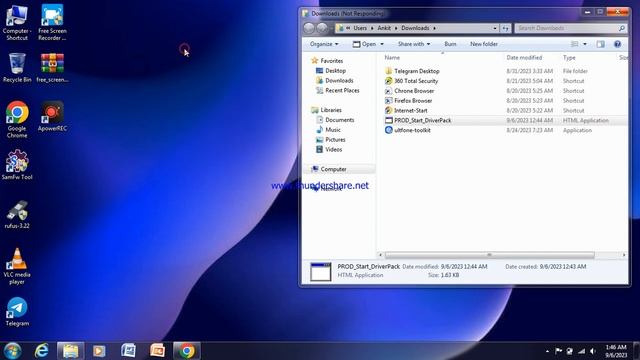Select Libraries in the navigation pane
The height and width of the screenshot is (360, 640).
[327, 110]
